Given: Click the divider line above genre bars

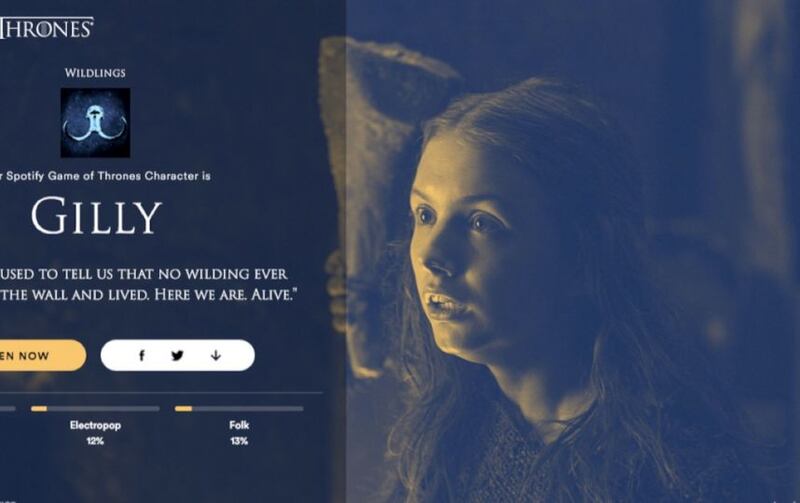Looking at the screenshot, I should click(161, 393).
